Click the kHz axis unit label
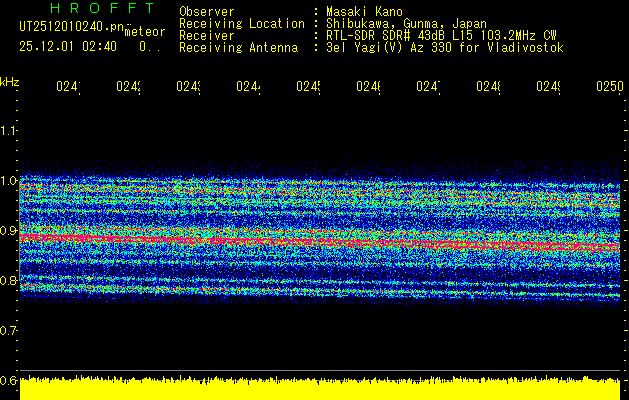629x400 pixels. (9, 80)
